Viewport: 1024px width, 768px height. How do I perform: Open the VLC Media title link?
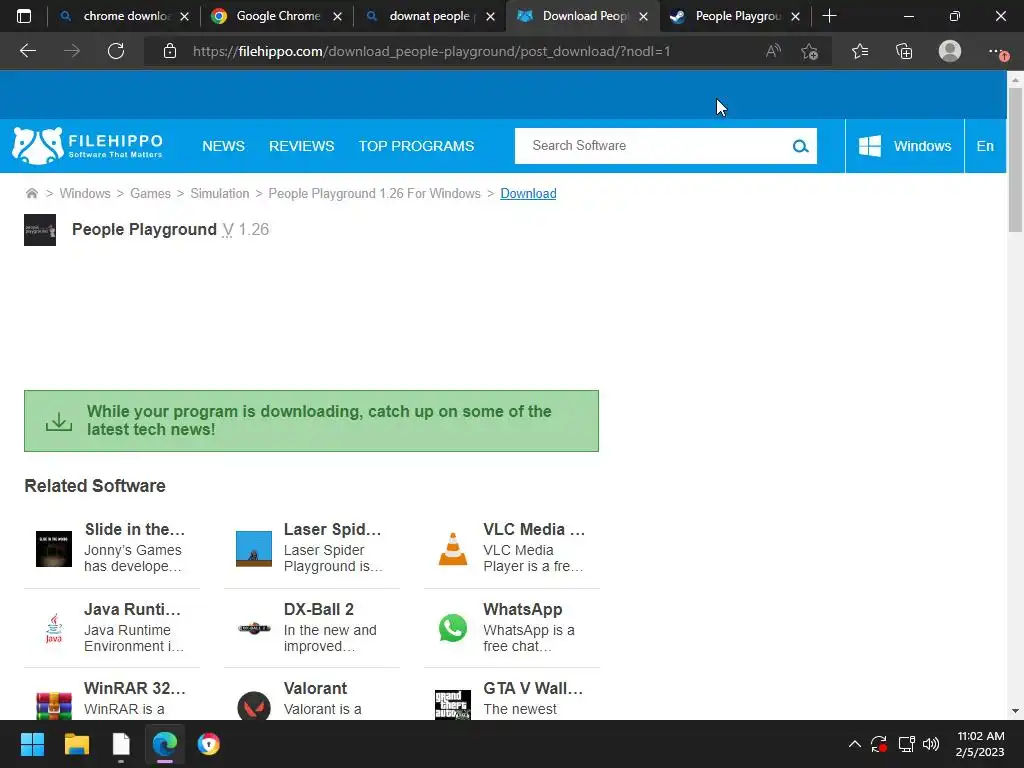tap(534, 529)
